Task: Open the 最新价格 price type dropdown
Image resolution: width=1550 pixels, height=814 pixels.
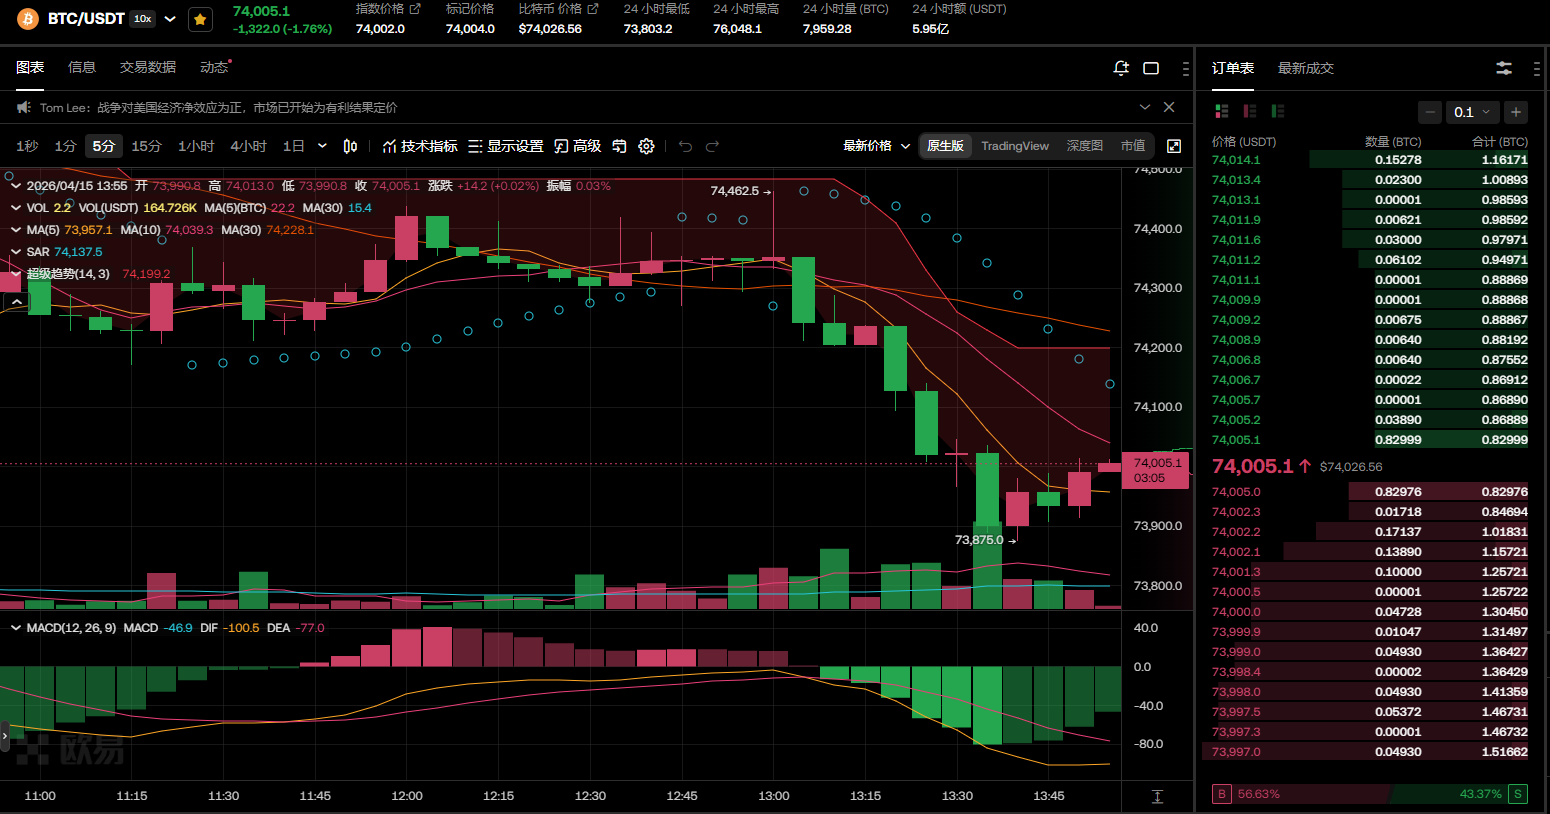Action: (x=876, y=146)
